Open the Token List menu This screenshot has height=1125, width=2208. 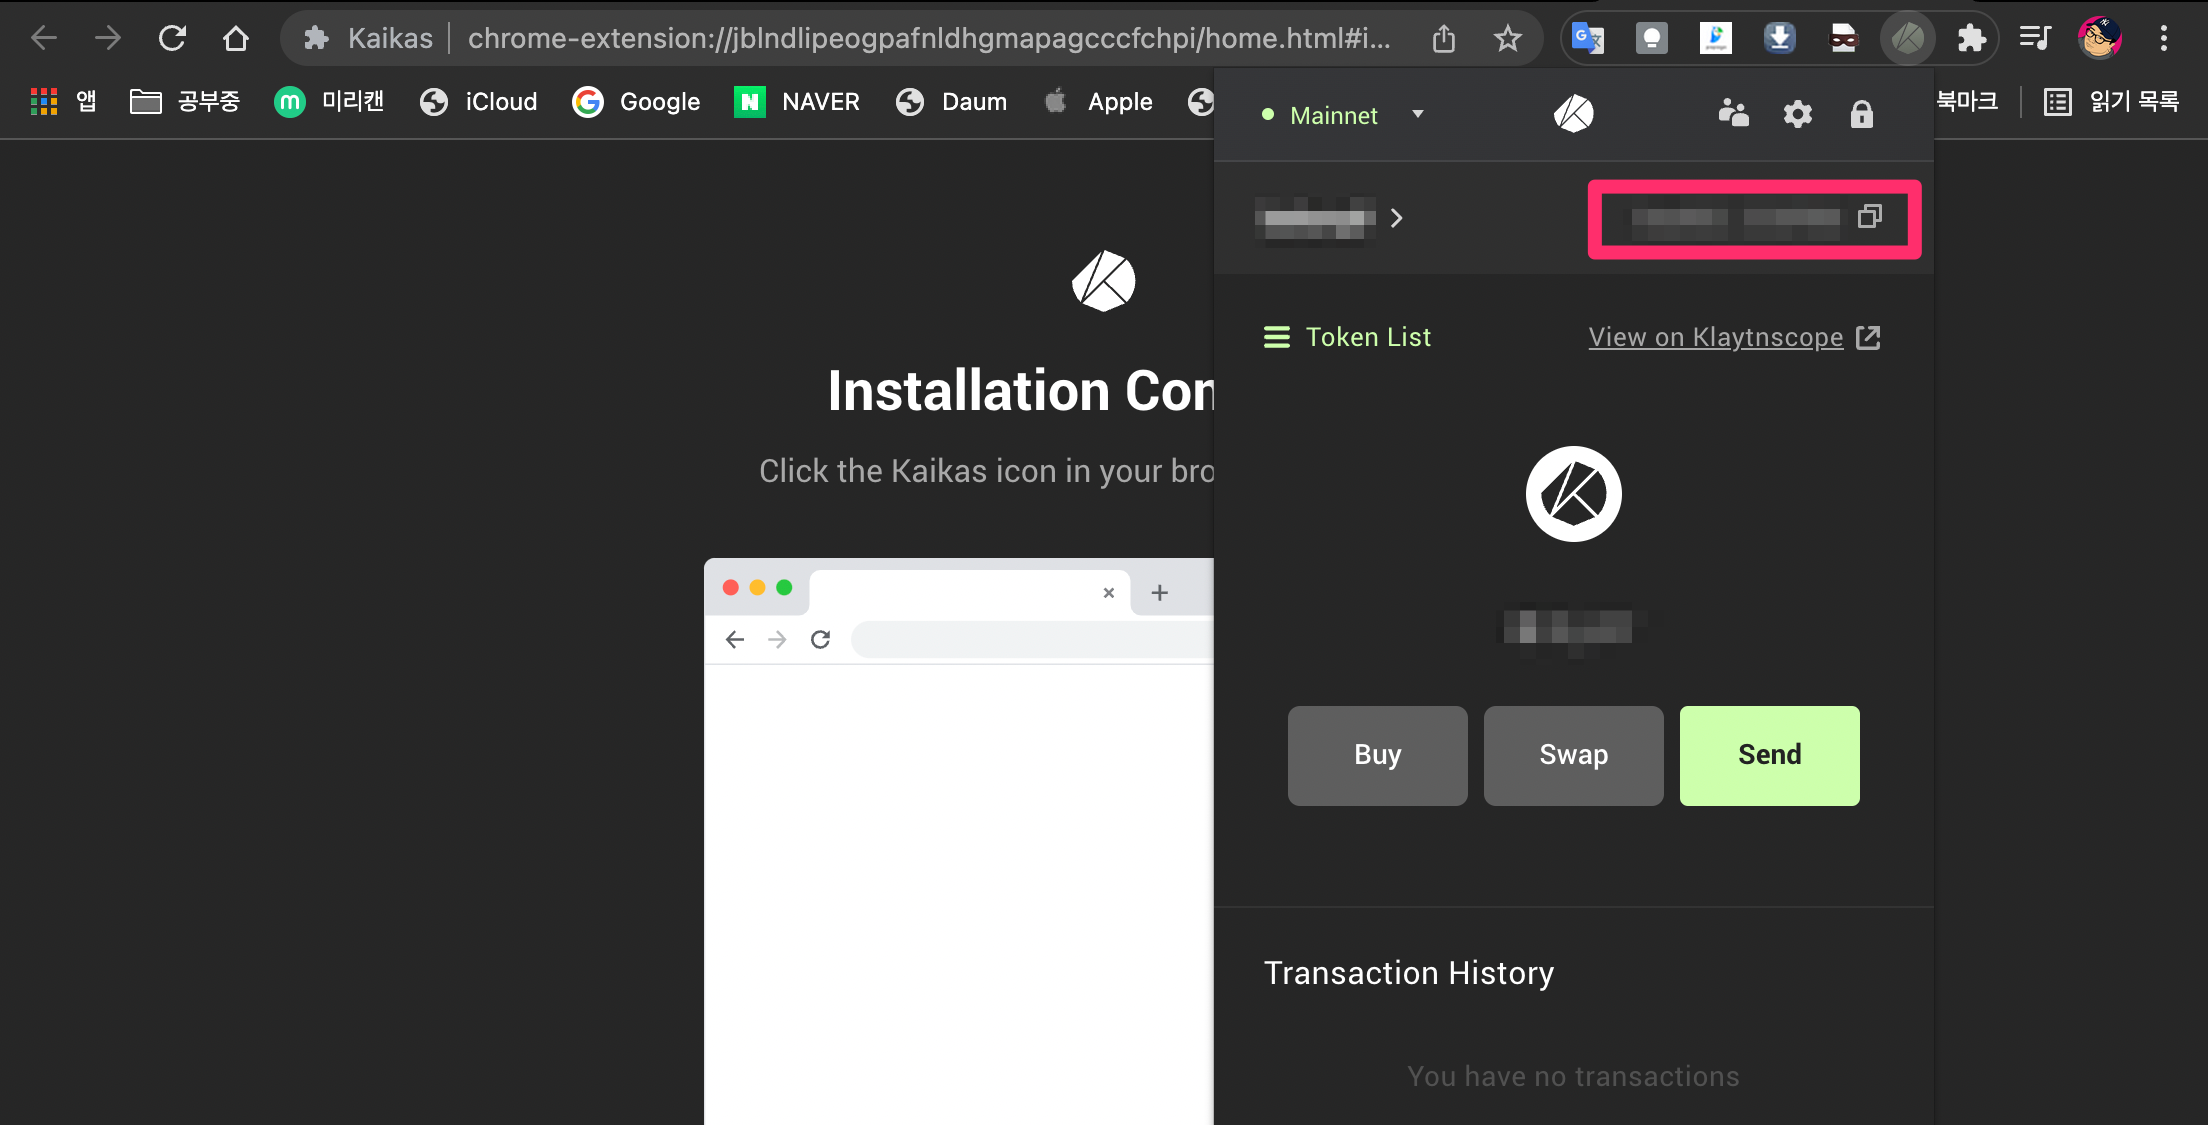tap(1347, 337)
